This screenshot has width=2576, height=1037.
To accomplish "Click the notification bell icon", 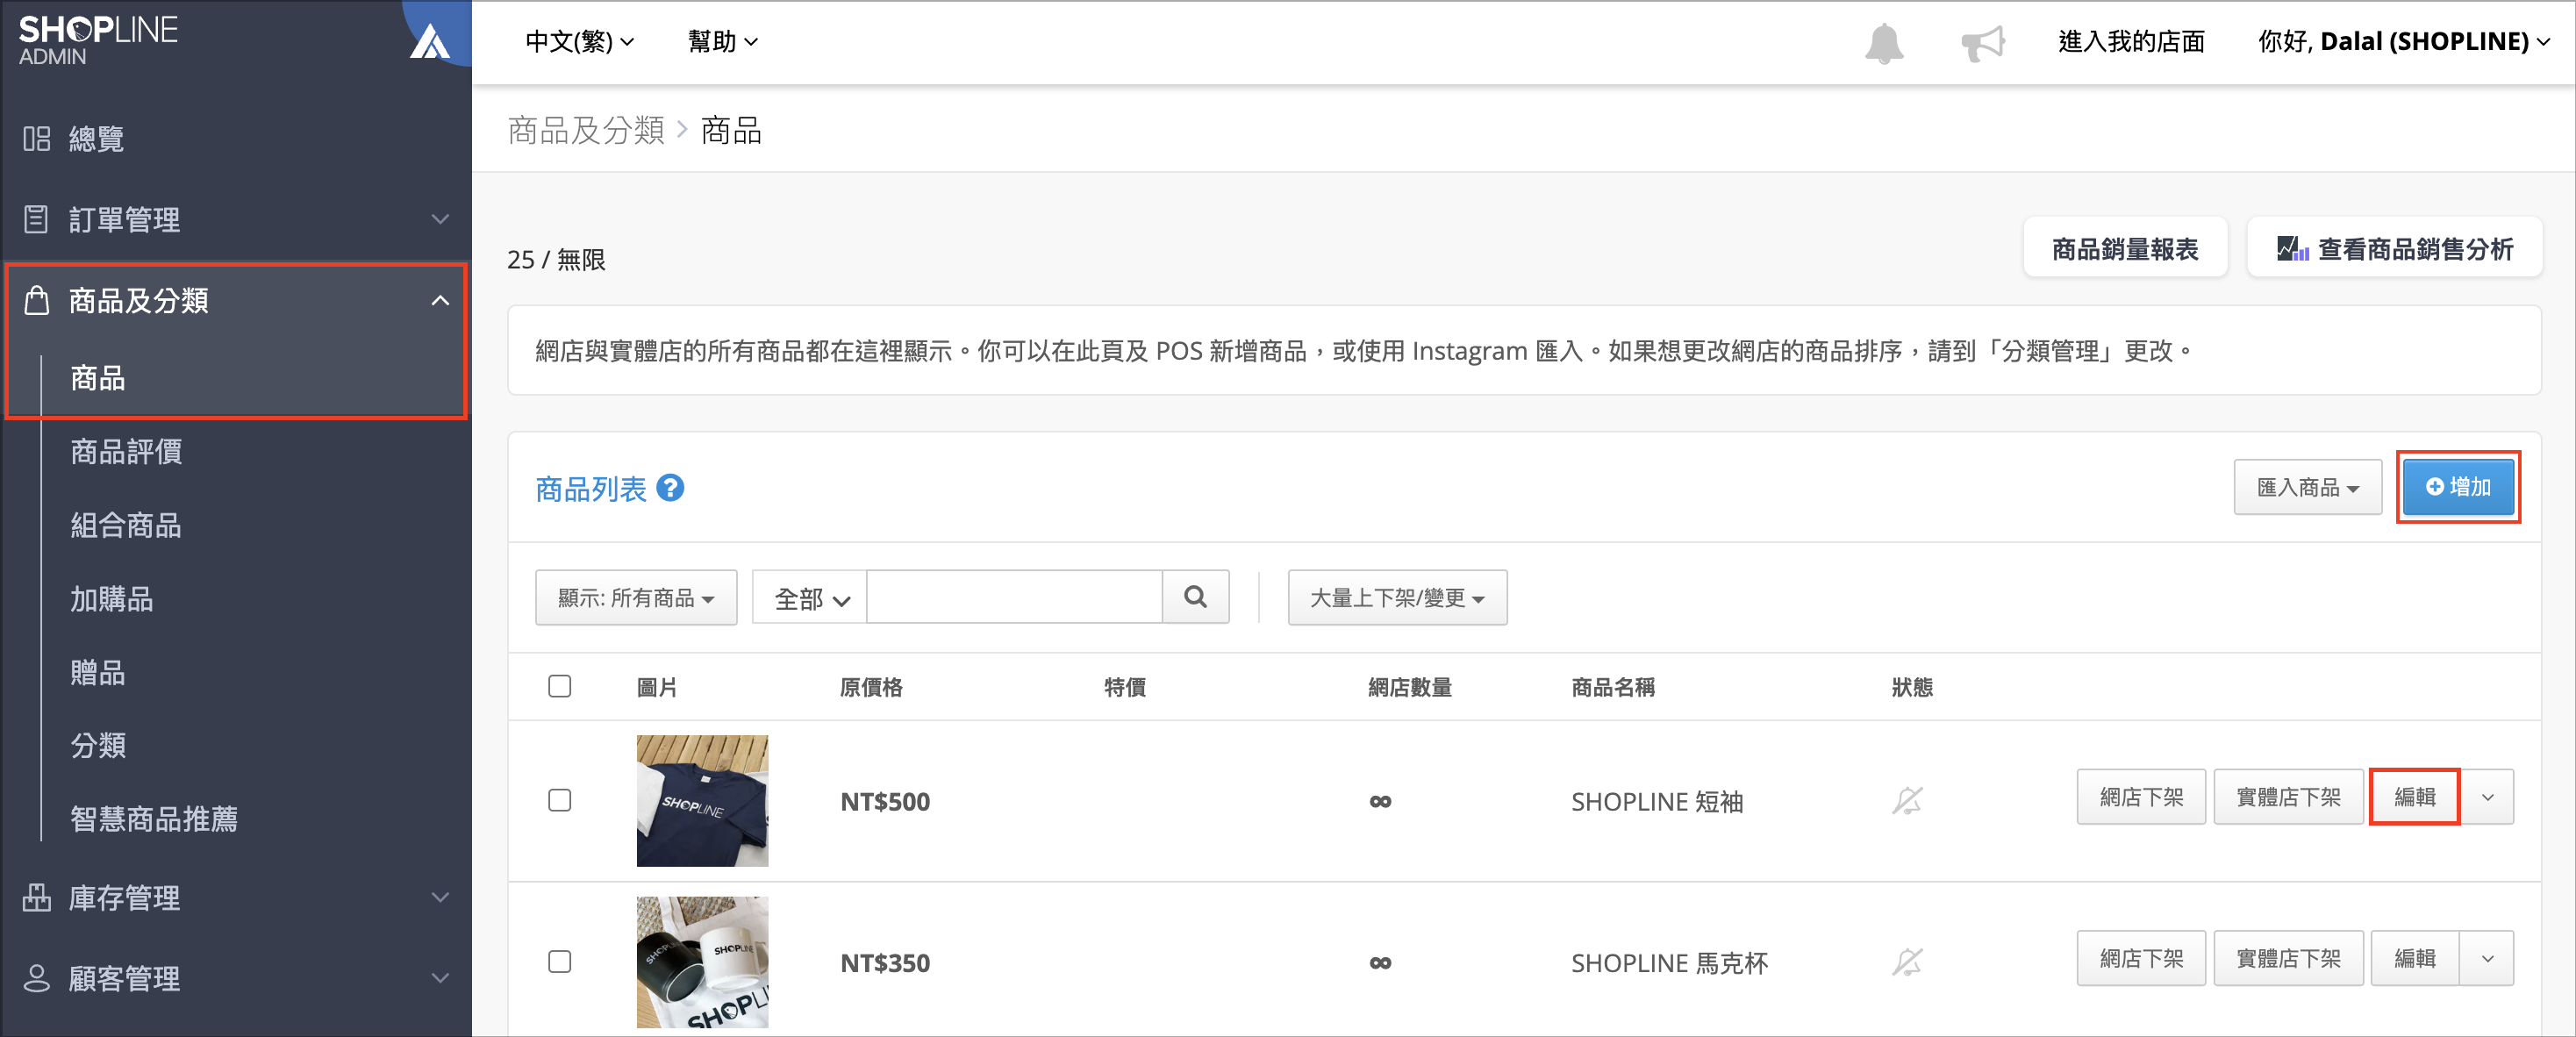I will click(x=1884, y=43).
